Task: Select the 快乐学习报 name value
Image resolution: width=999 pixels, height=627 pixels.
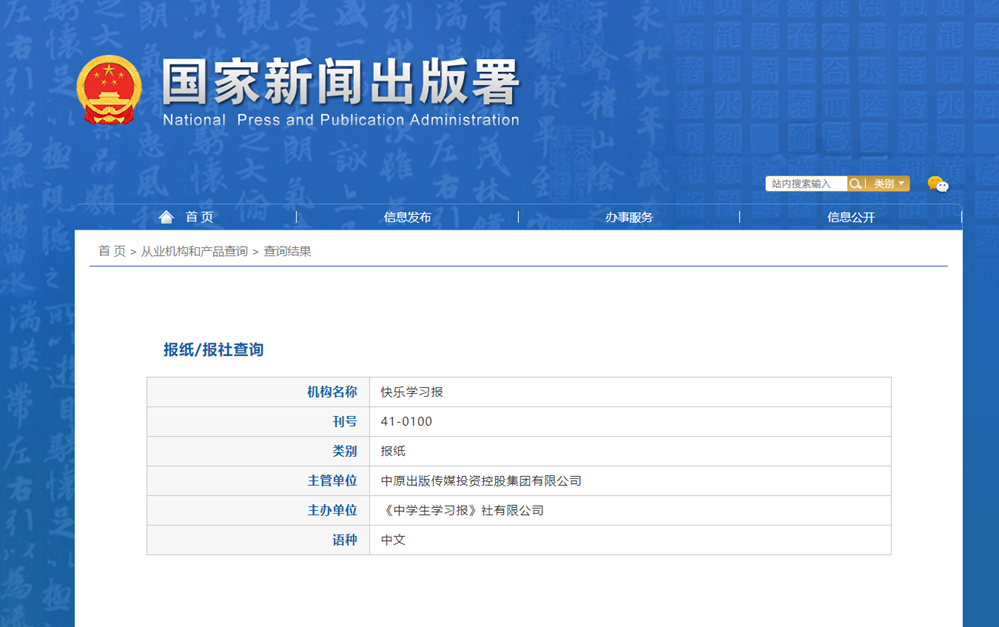Action: click(x=412, y=392)
